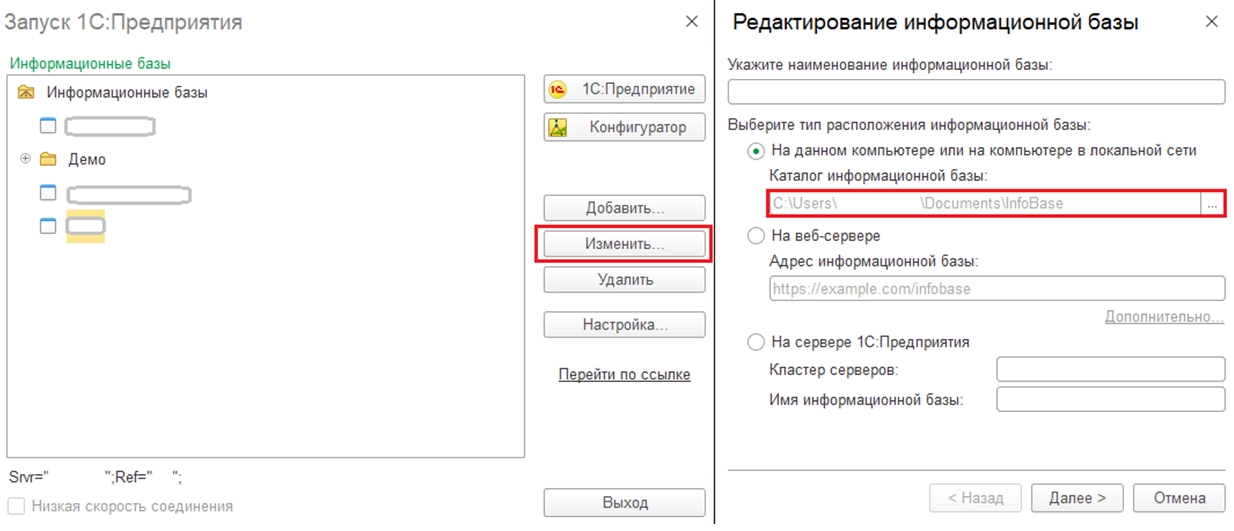This screenshot has width=1234, height=531.
Task: Open the Настройка... dialog button
Action: [624, 325]
